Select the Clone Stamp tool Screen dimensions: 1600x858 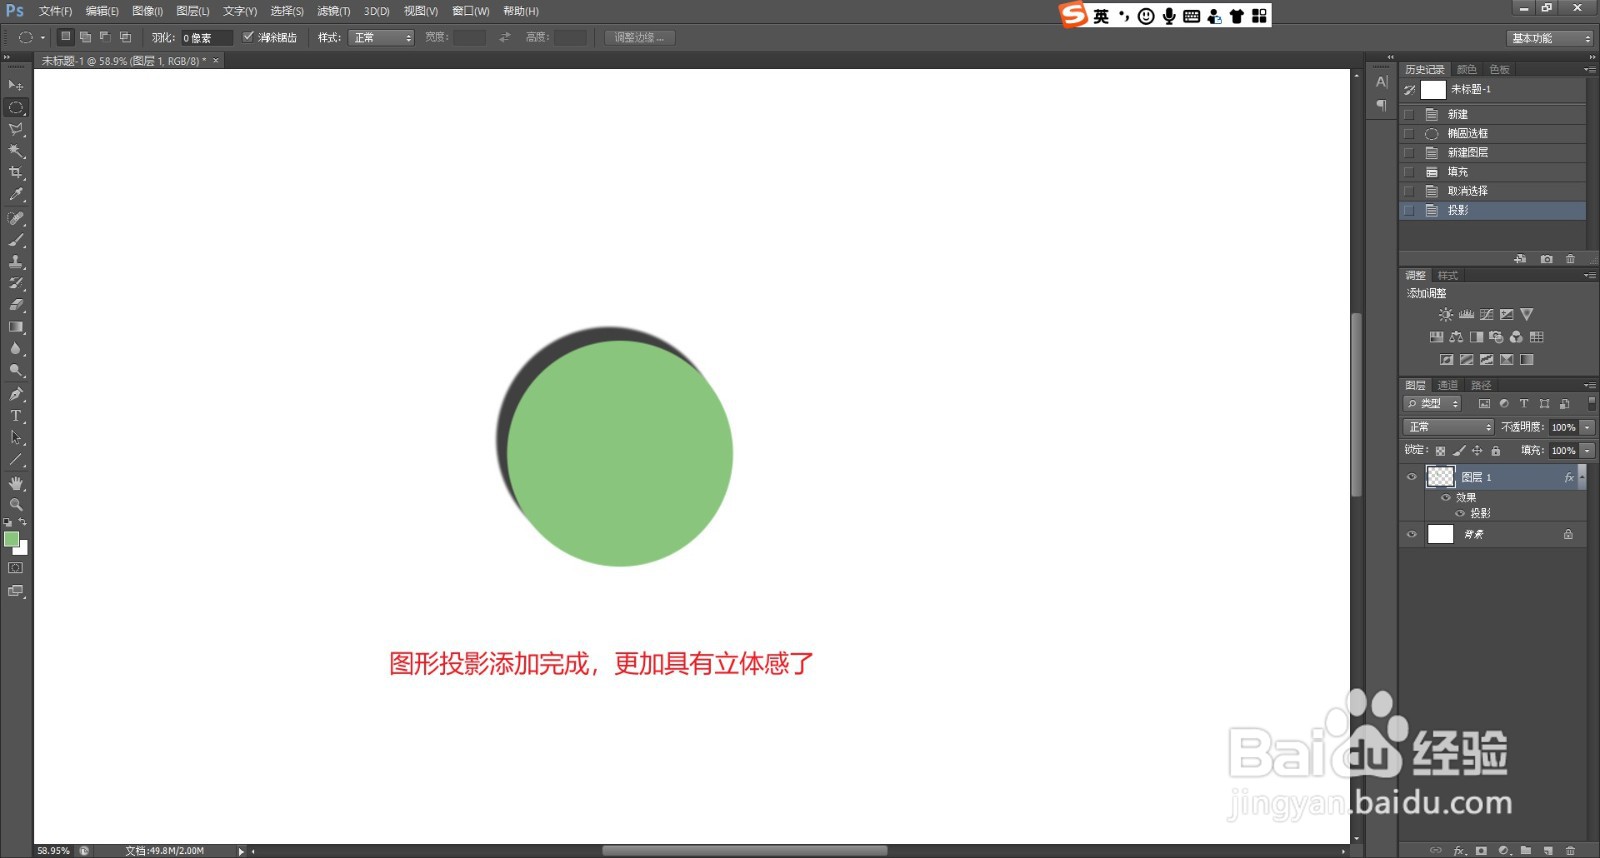point(16,262)
